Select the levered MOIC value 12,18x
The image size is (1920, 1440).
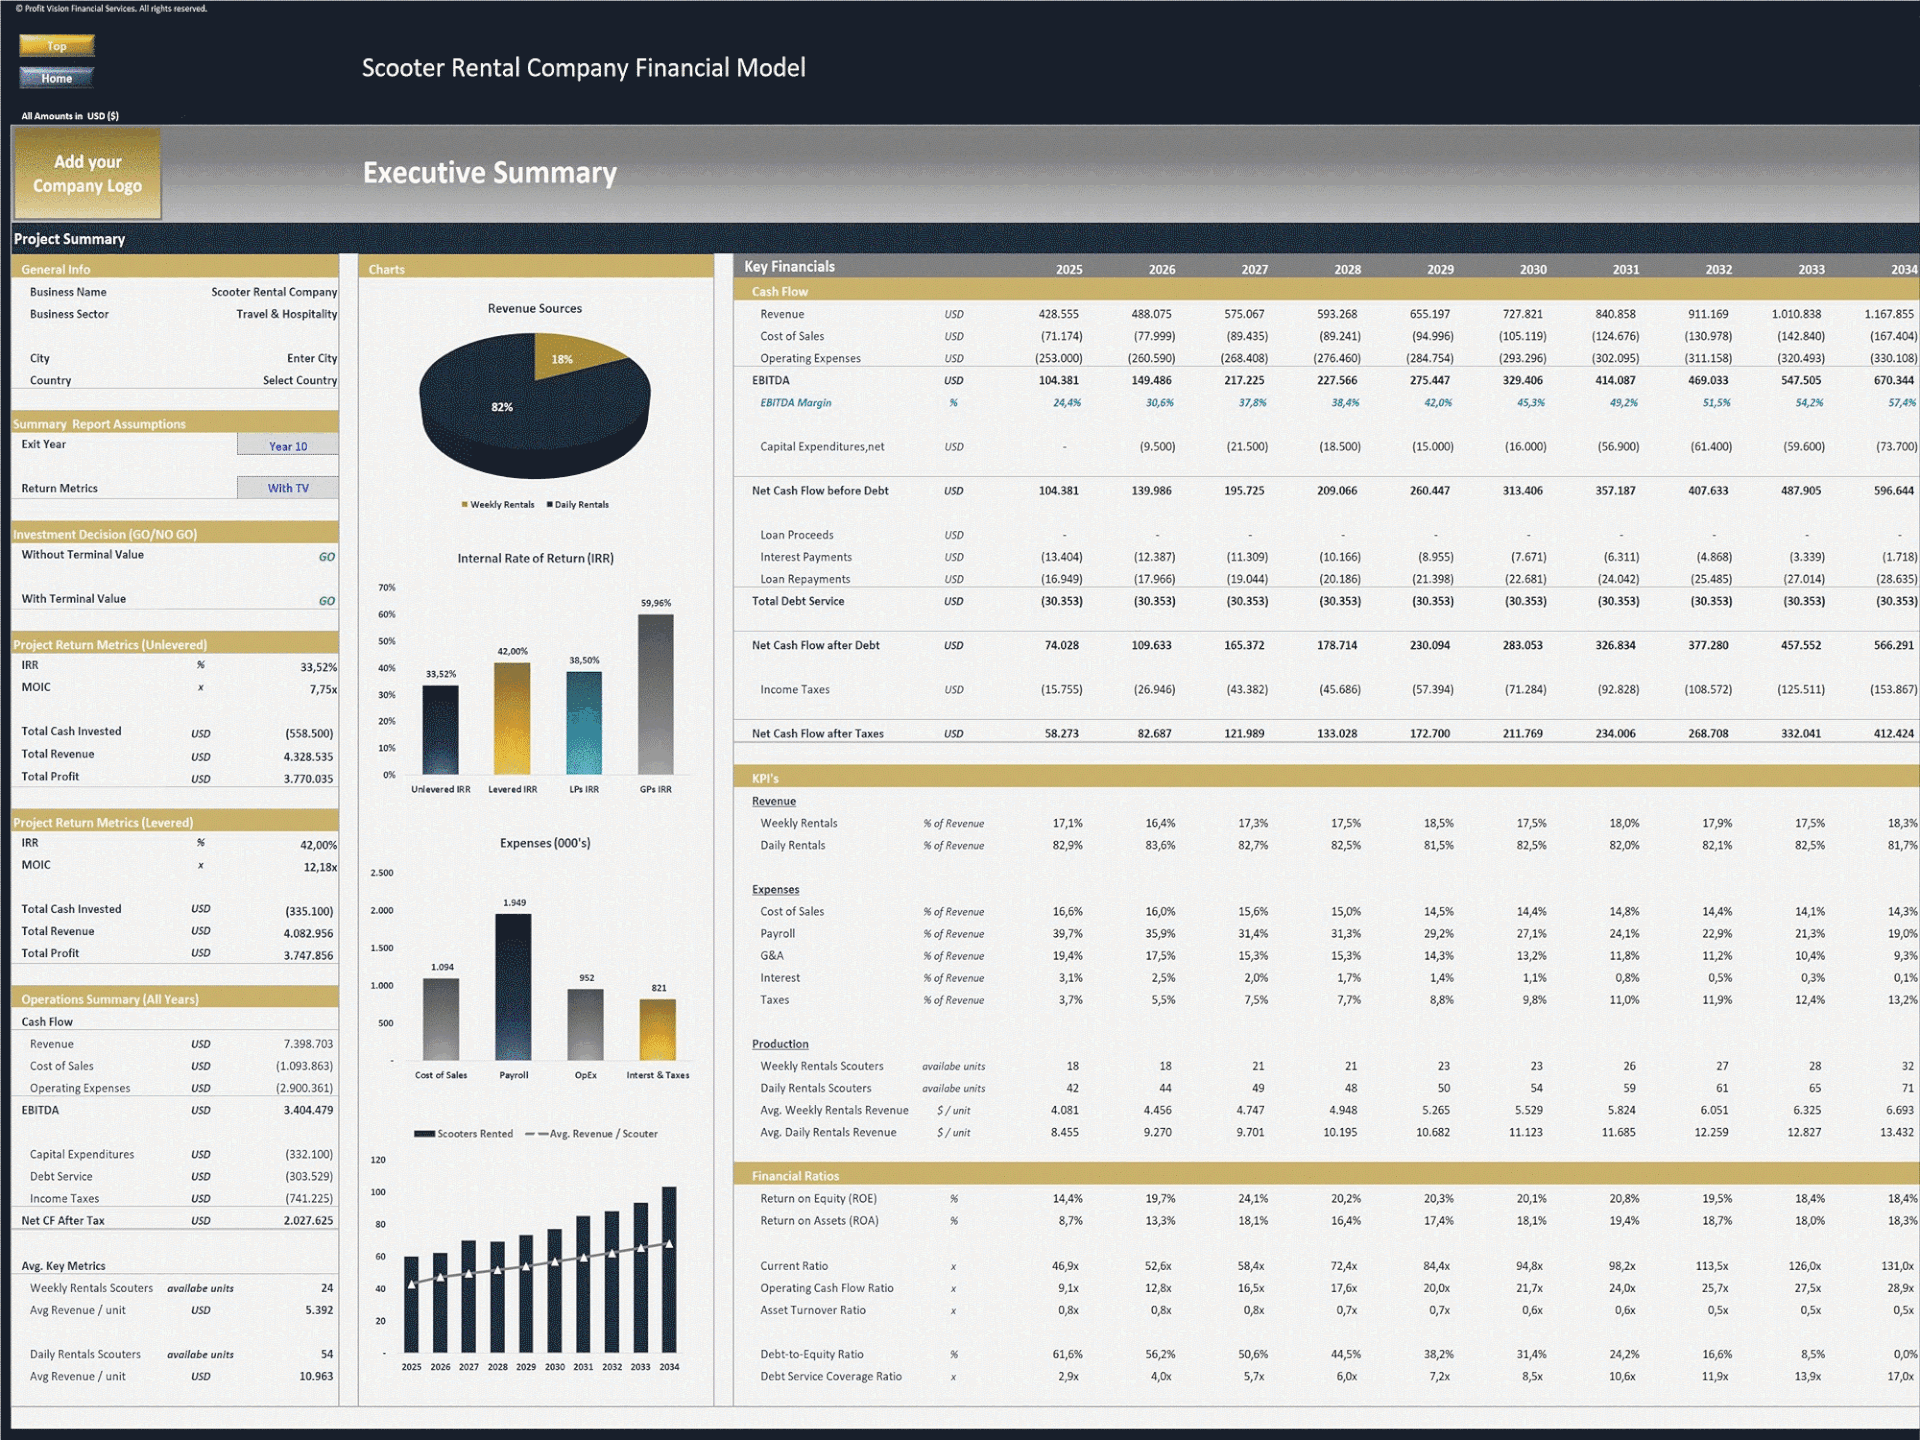pos(320,867)
